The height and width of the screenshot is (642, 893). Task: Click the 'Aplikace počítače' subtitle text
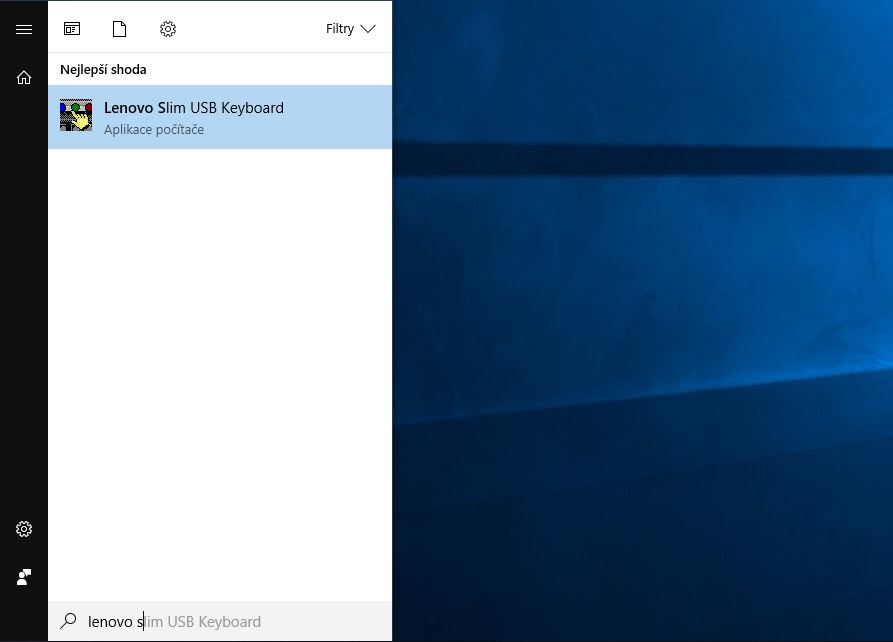click(x=154, y=130)
